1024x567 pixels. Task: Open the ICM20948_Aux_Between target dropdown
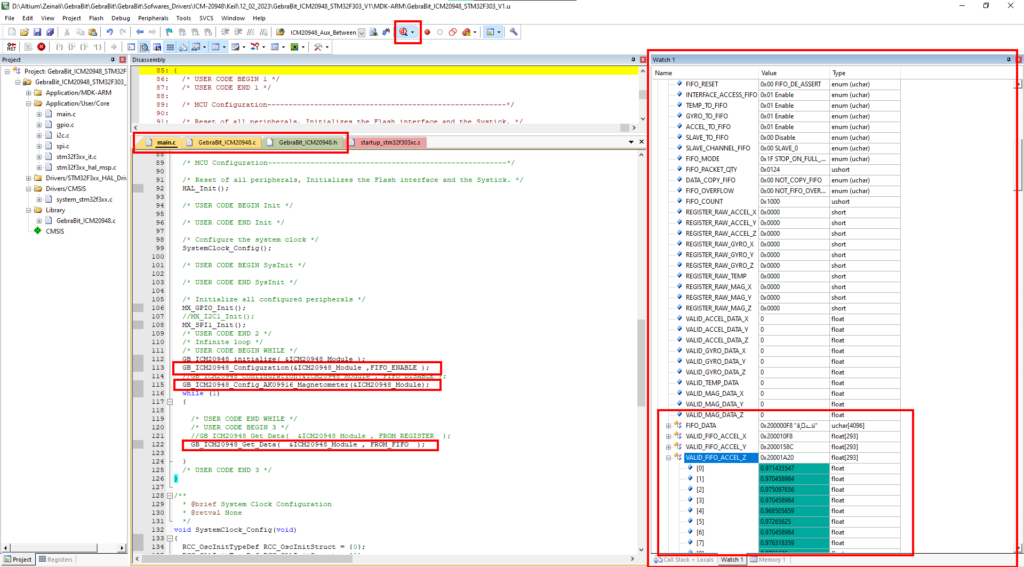[x=362, y=32]
